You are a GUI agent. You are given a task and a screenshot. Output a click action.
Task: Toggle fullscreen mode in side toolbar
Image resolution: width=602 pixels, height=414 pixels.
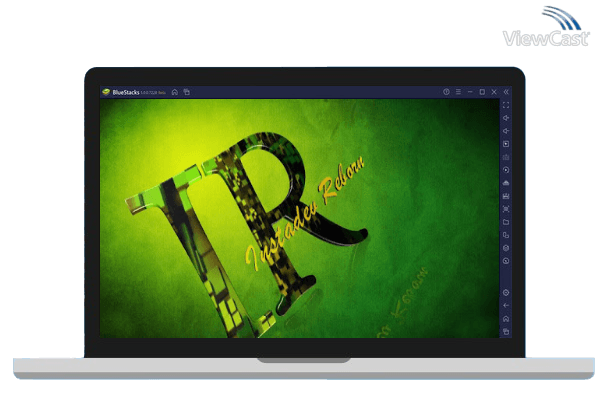point(506,105)
